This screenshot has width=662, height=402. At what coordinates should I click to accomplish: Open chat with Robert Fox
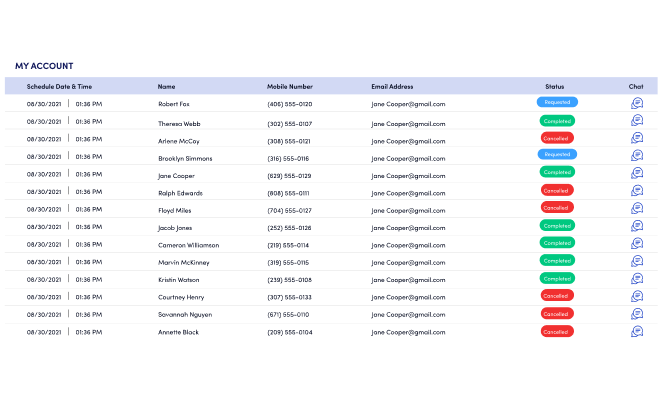click(637, 103)
